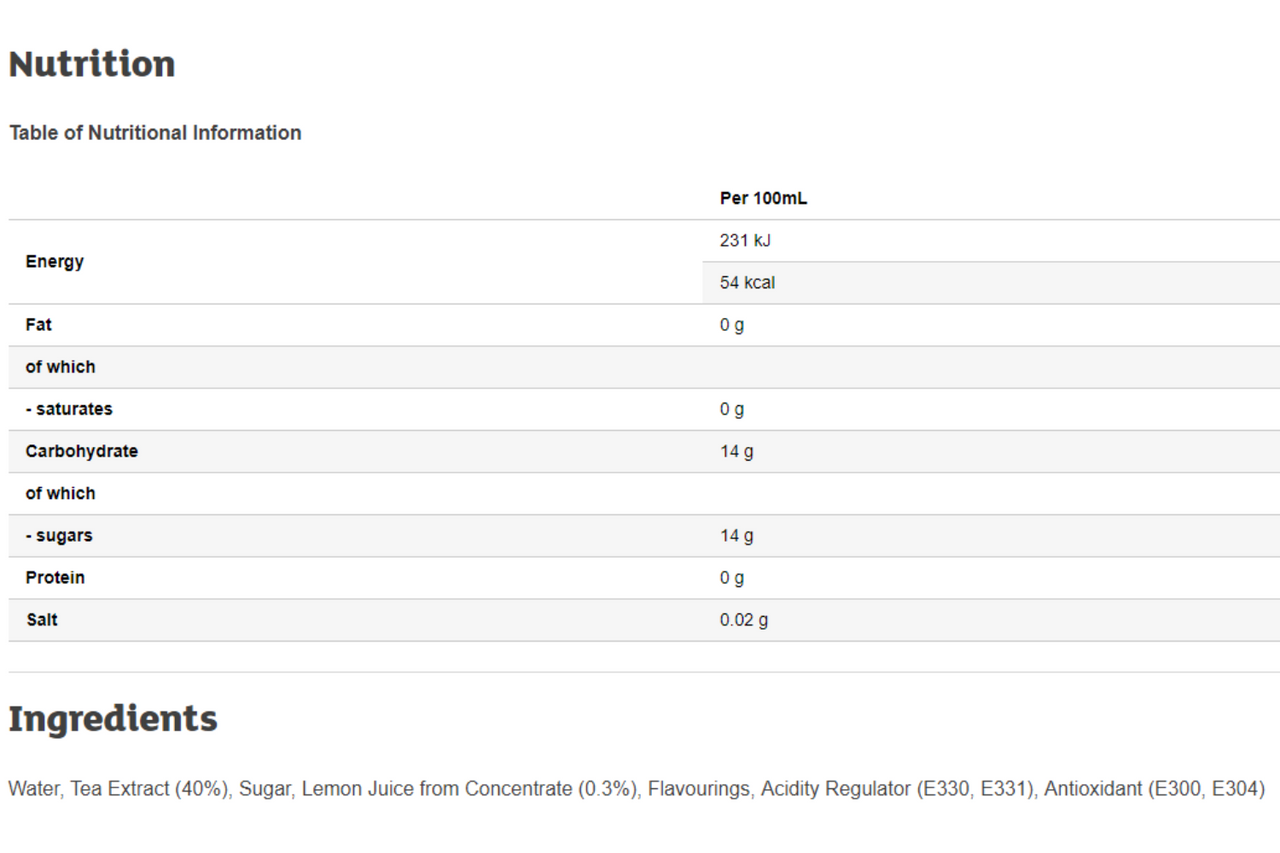Click the Fat 0 g value
This screenshot has height=853, width=1280.
point(732,325)
